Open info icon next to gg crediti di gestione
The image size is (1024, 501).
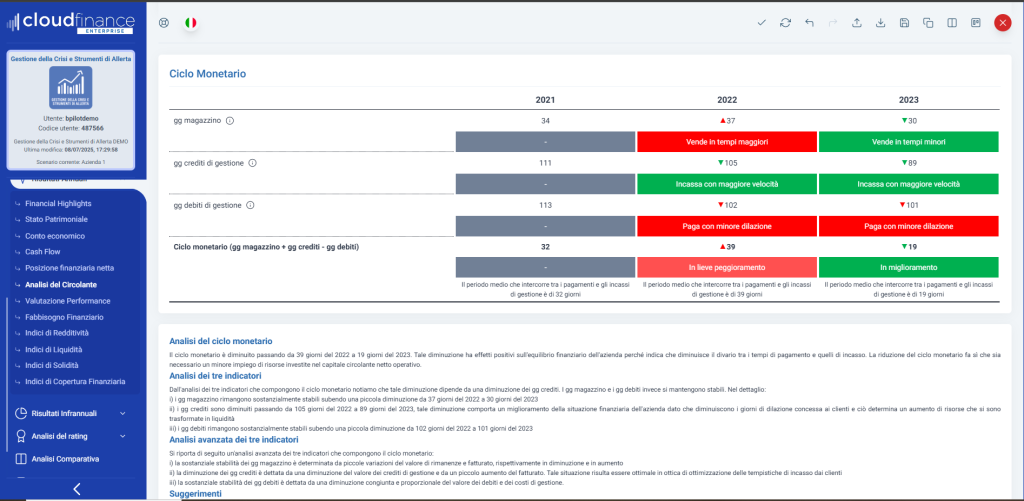pyautogui.click(x=252, y=163)
